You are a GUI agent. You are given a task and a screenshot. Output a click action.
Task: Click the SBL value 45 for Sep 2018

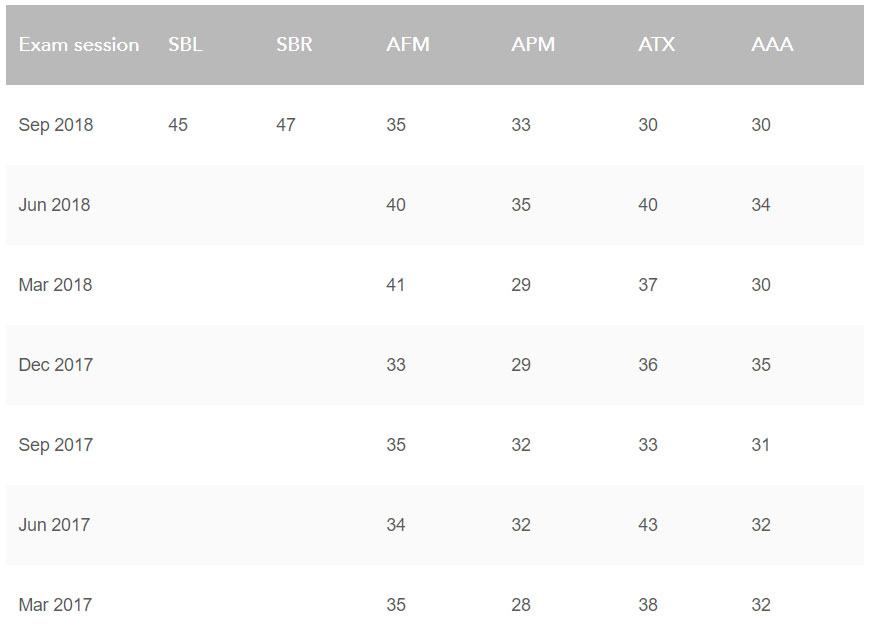[178, 125]
